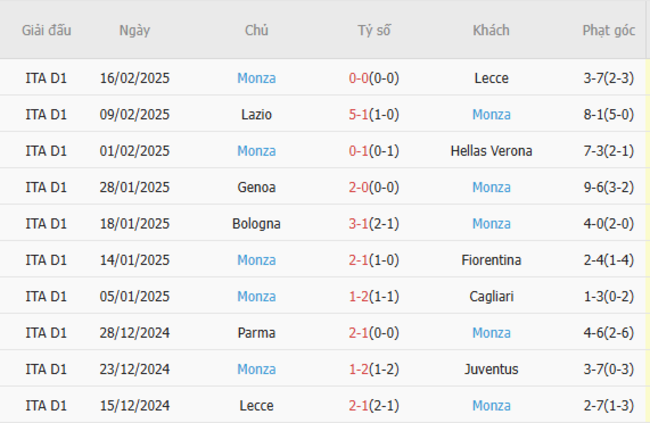
Task: Open the Lazio team link
Action: [x=256, y=114]
